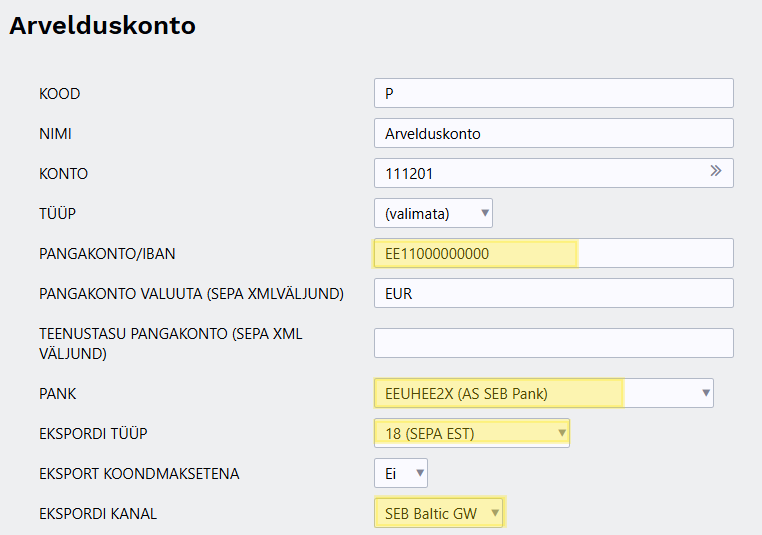
Task: Click the PANGAKONTO/IBAN label text
Action: coord(107,254)
